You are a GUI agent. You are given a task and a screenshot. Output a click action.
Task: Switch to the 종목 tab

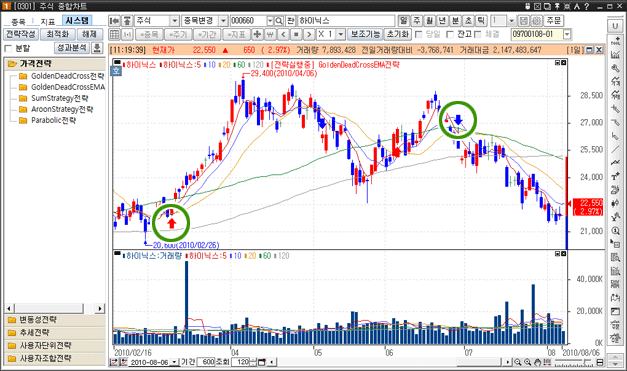(18, 21)
